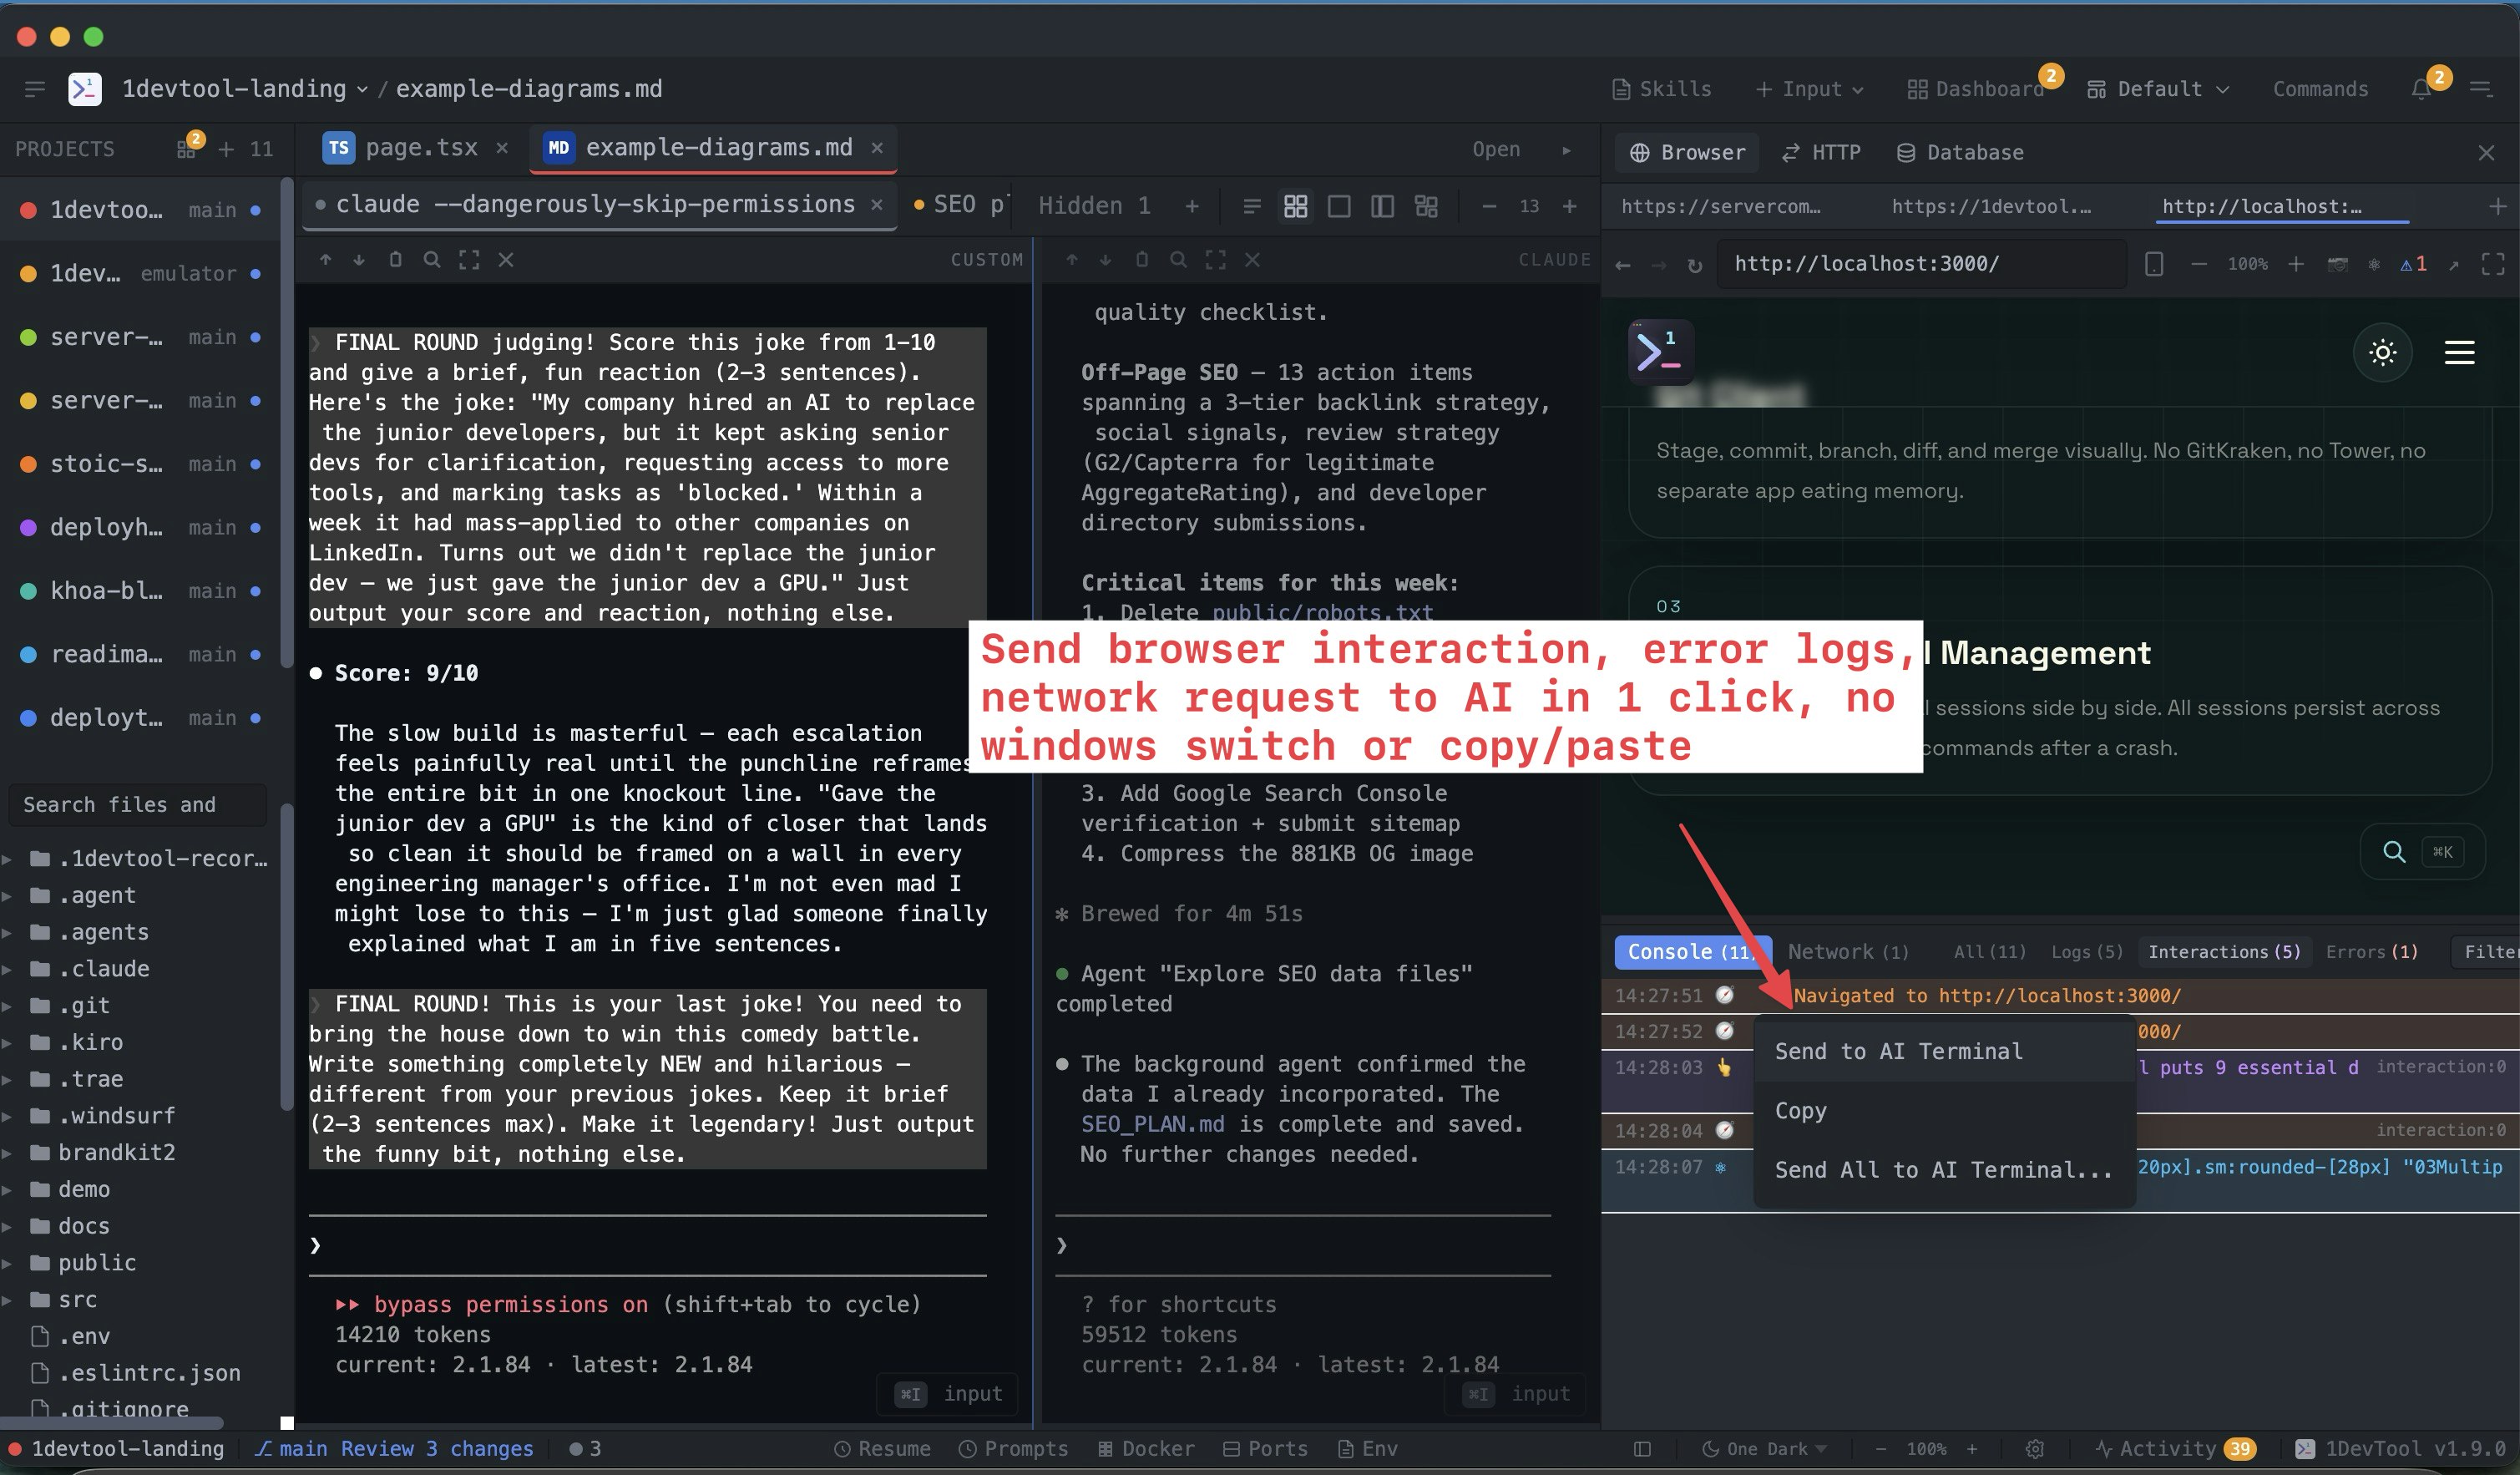The image size is (2520, 1475).
Task: Expand the Claude terminal to fullscreen
Action: click(1215, 259)
